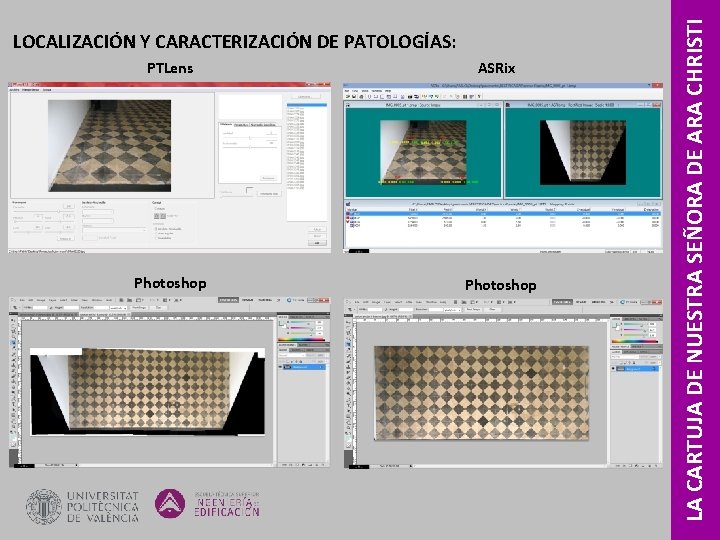Screen dimensions: 720x540
Task: Click the rectified floor image in ASRix right pane
Action: point(583,152)
